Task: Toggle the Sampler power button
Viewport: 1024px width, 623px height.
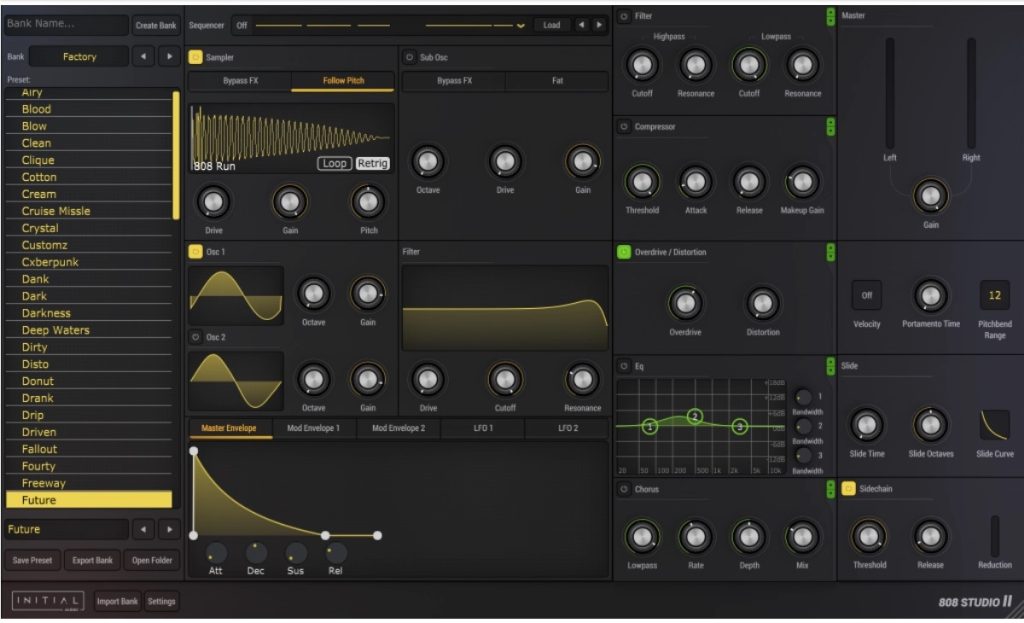Action: click(195, 58)
